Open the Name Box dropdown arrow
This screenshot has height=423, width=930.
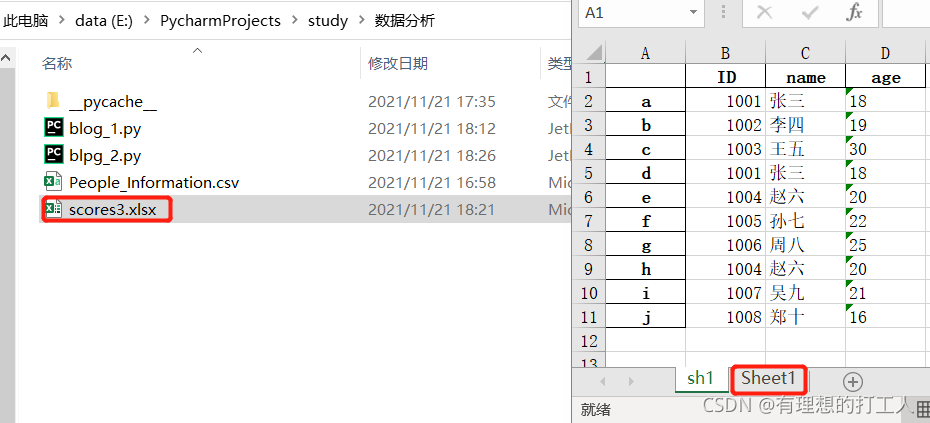[693, 12]
